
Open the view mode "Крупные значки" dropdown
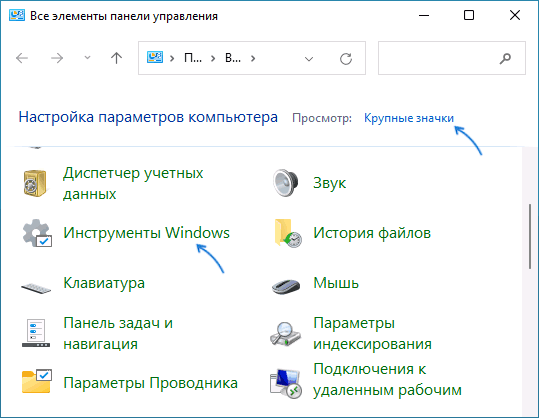click(x=409, y=118)
